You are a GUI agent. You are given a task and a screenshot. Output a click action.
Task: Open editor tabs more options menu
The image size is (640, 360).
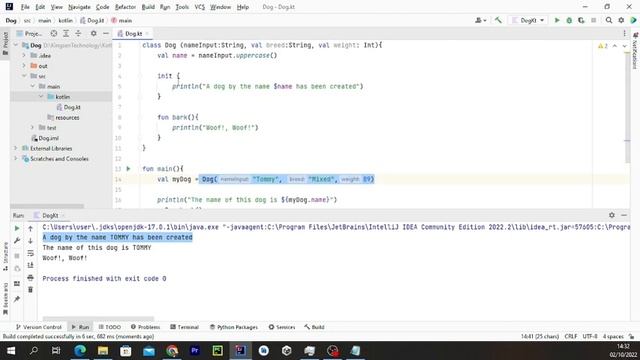pos(624,33)
